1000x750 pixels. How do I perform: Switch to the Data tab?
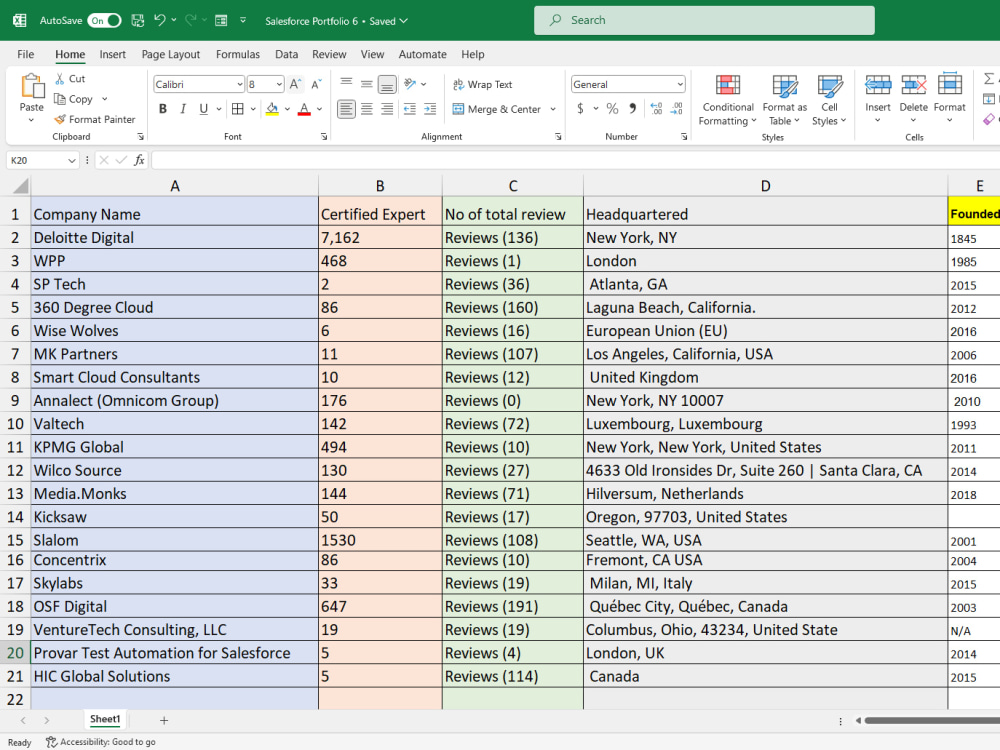click(286, 54)
